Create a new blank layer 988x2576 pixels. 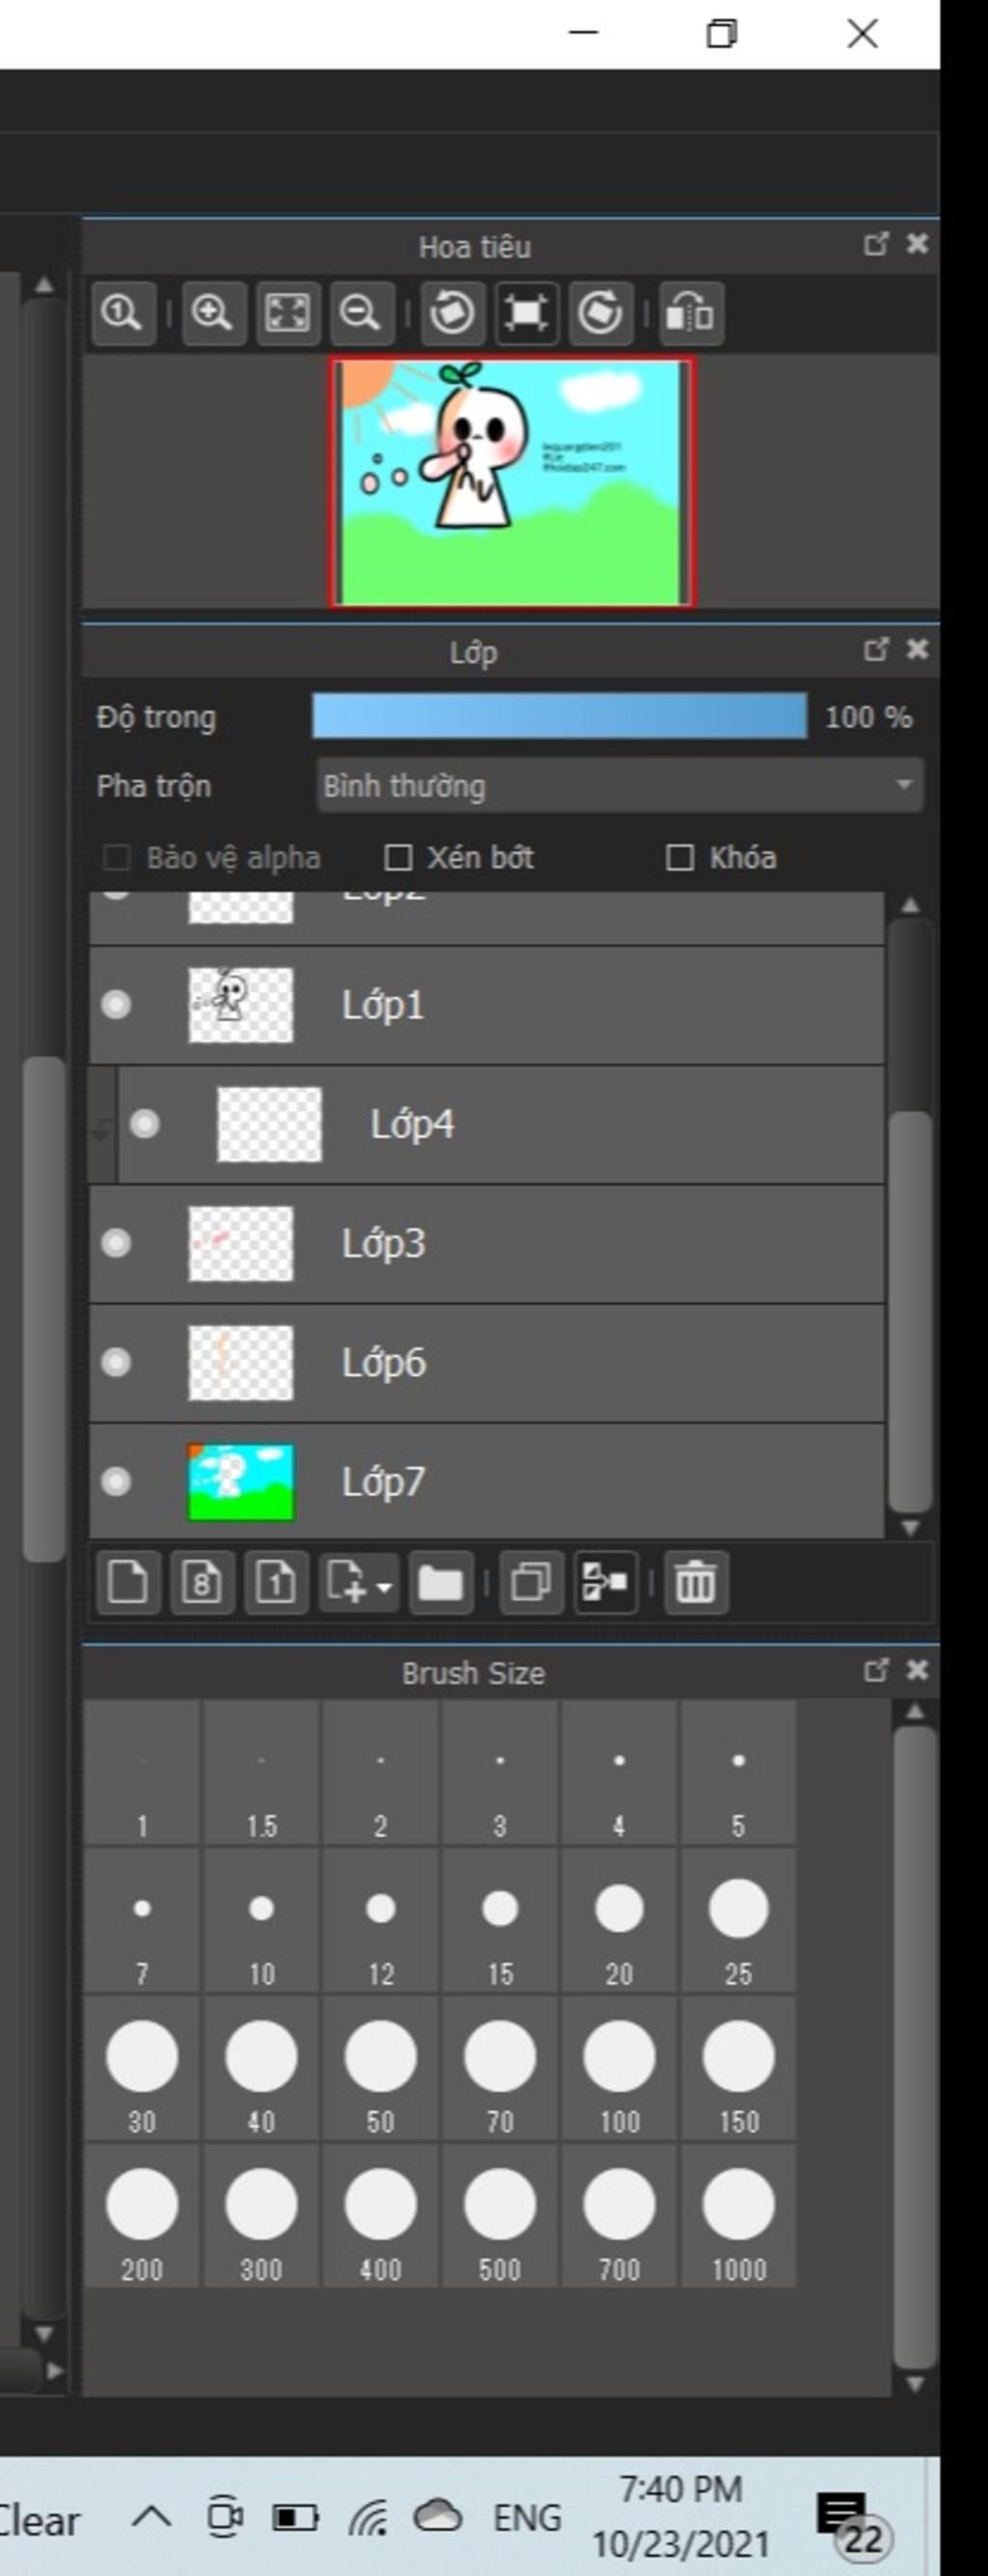(x=128, y=1582)
